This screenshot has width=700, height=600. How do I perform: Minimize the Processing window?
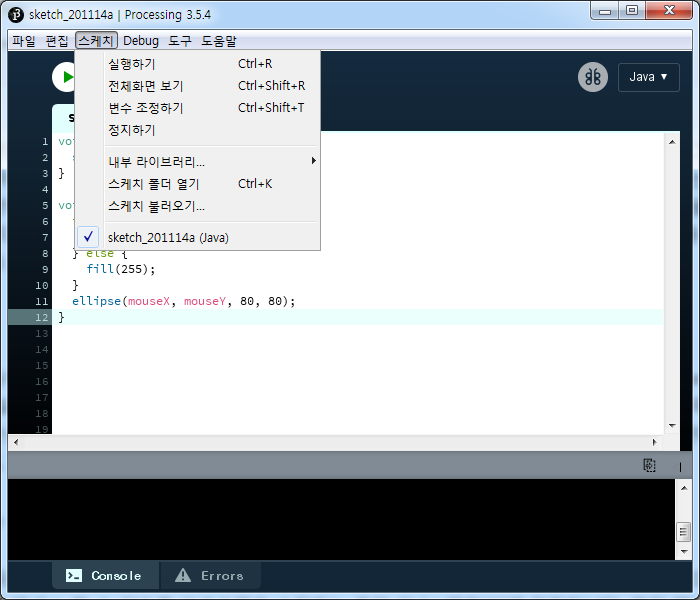click(x=604, y=11)
